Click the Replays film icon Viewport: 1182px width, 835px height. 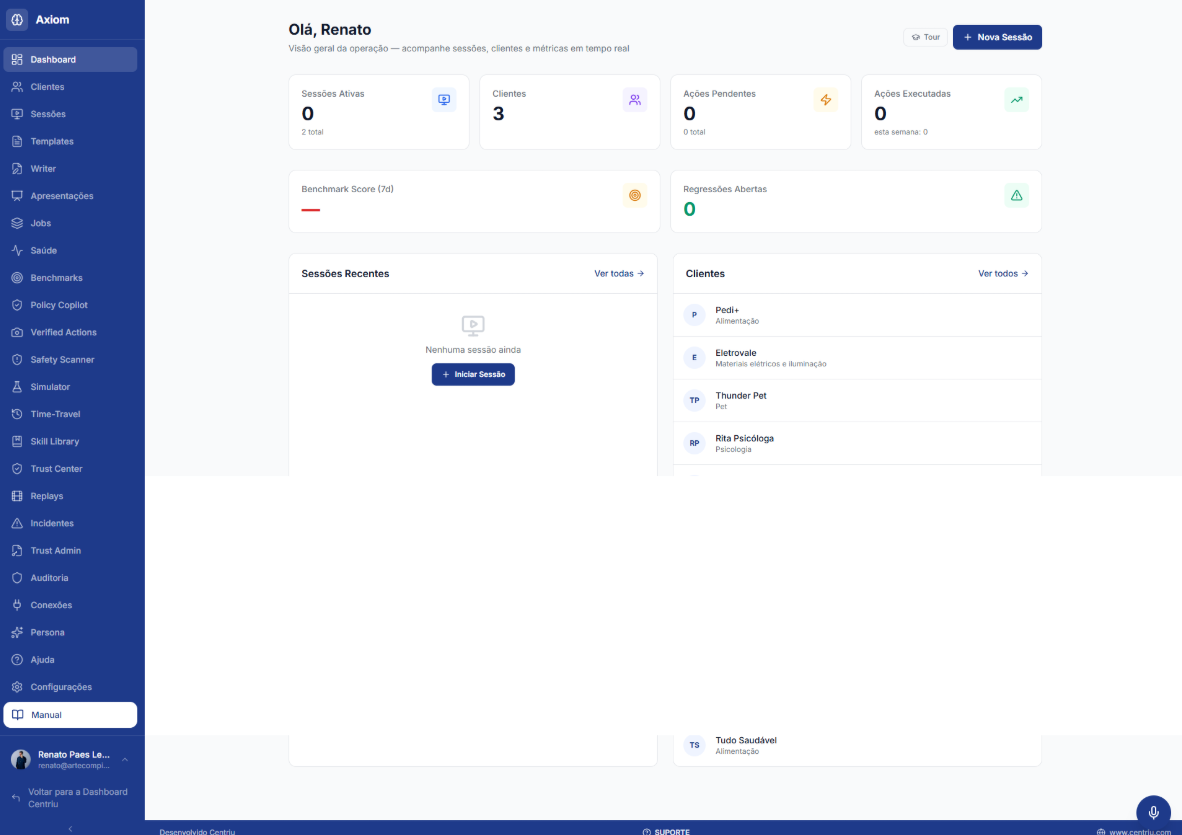point(17,496)
